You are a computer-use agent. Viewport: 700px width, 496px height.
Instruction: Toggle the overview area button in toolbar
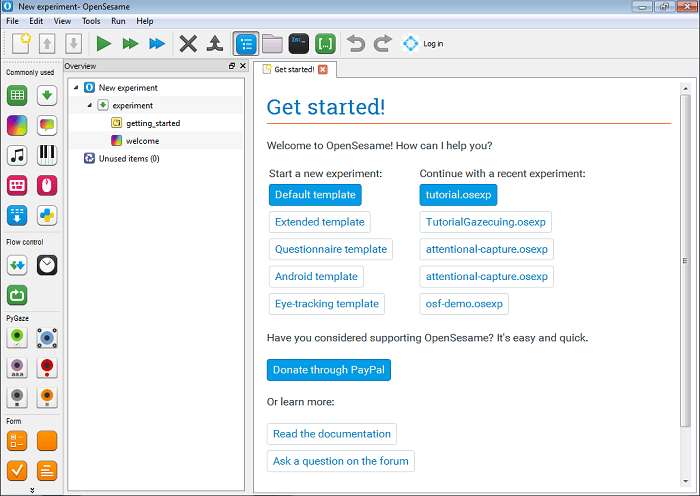[245, 43]
